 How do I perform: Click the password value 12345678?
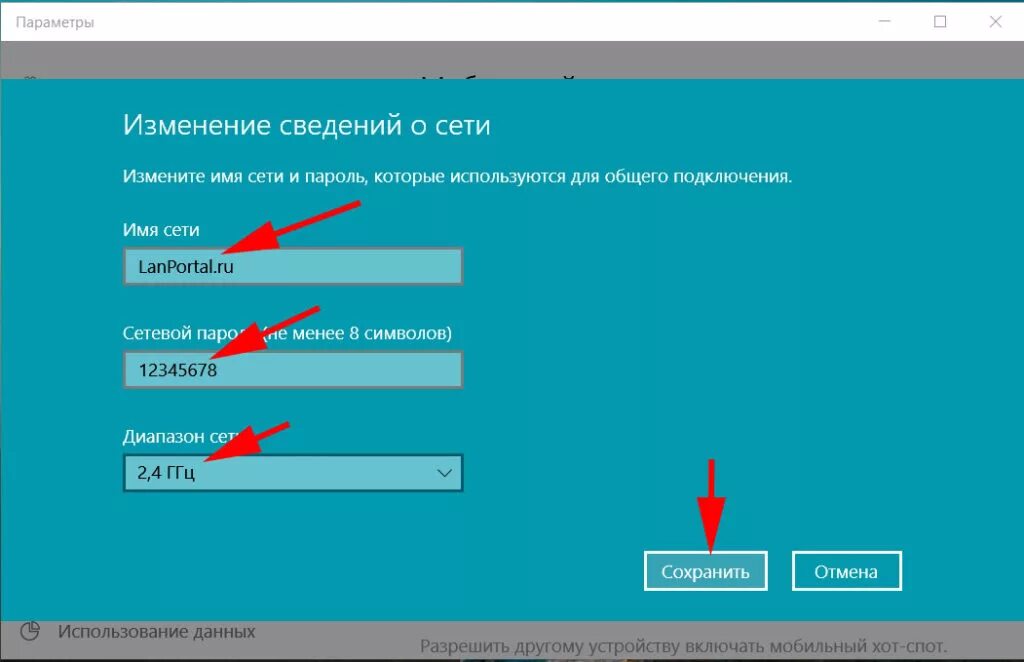[x=168, y=369]
